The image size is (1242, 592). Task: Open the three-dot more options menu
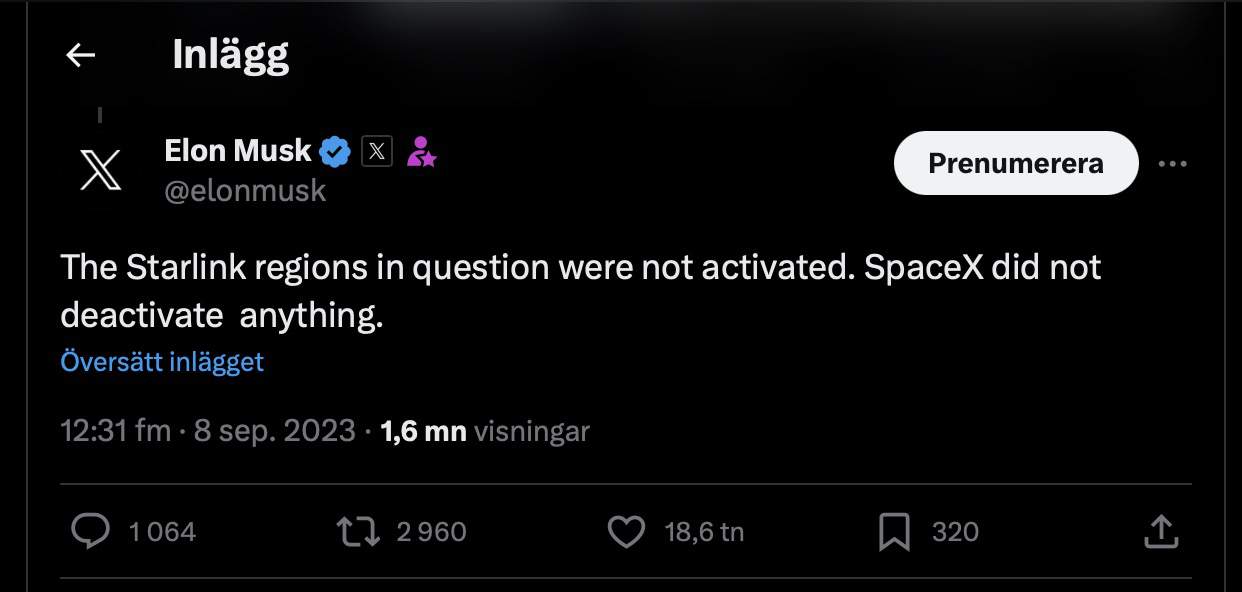(1171, 164)
